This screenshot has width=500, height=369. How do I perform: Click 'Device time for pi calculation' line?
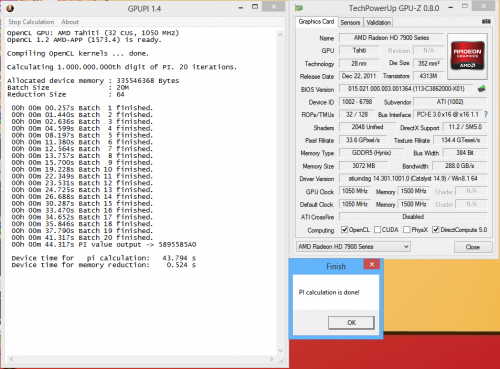coord(104,258)
